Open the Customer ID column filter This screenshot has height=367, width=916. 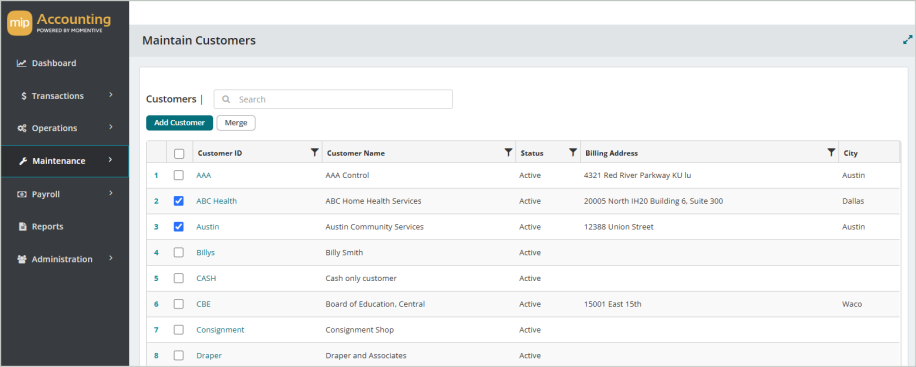[315, 153]
